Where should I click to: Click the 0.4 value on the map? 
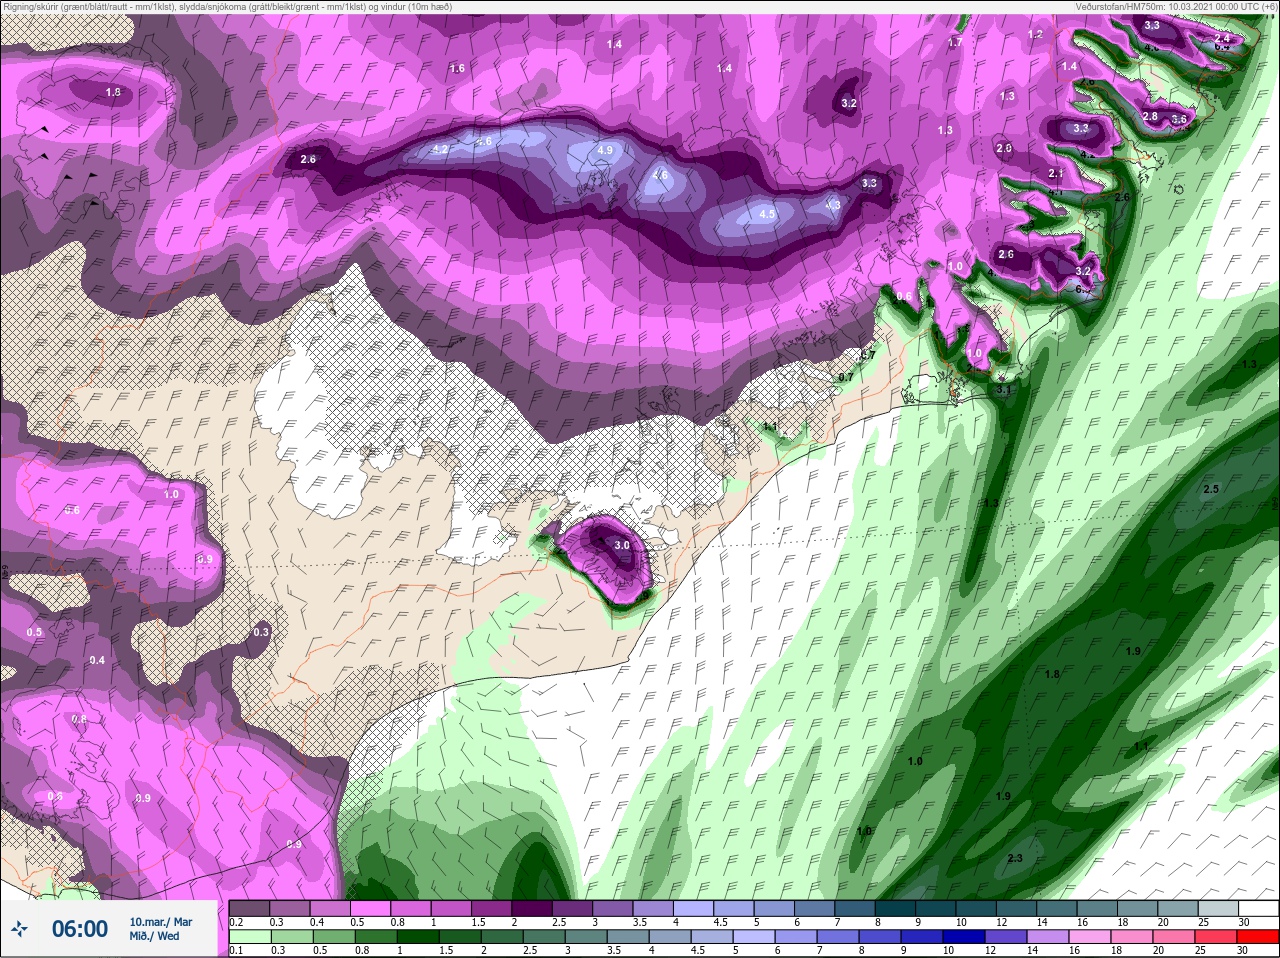pos(97,660)
